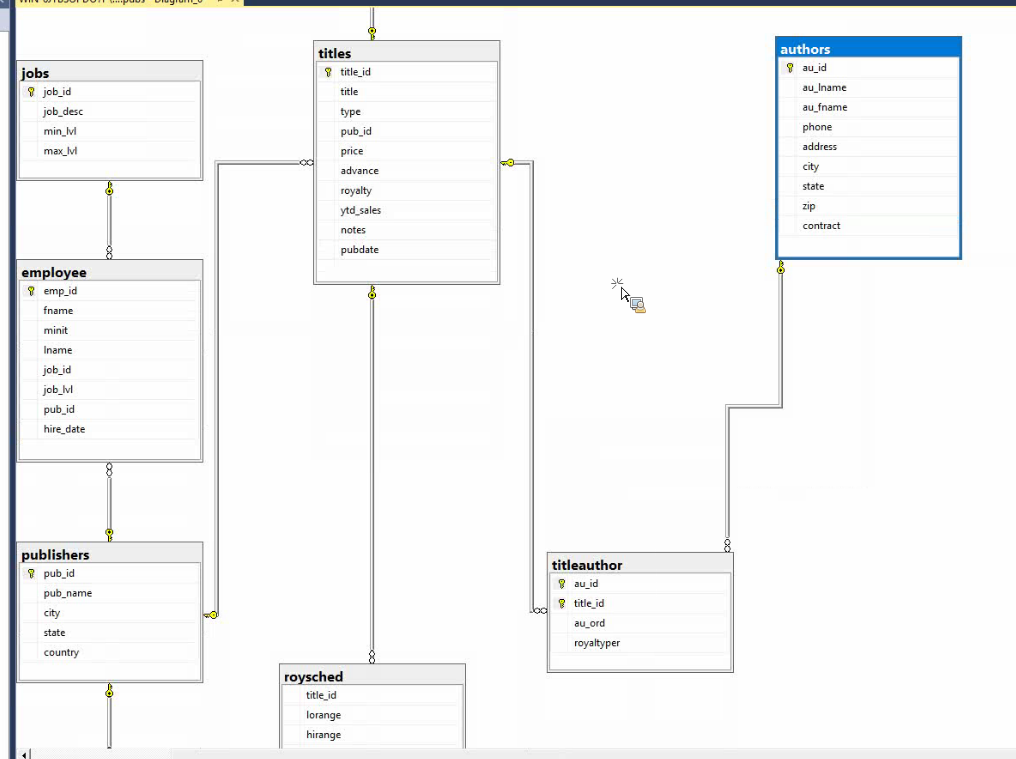This screenshot has width=1016, height=759.
Task: Select the key endpoint above the titles table
Action: (x=372, y=32)
